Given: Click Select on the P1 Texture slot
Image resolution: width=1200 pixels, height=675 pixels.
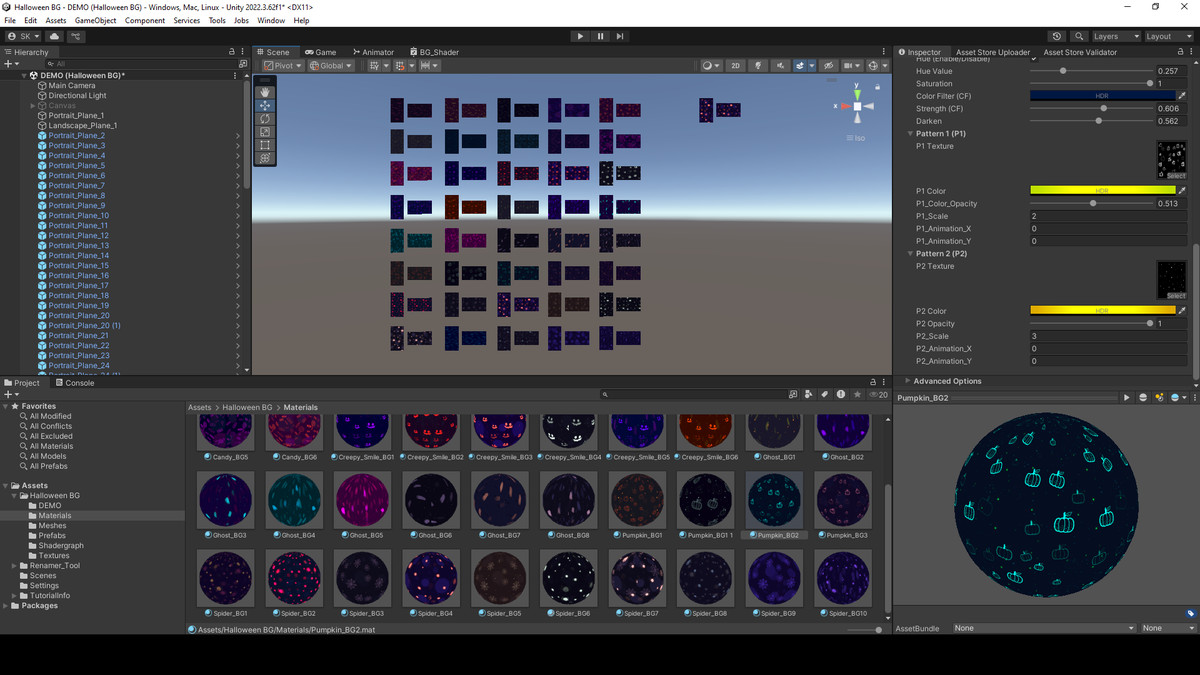Looking at the screenshot, I should [1176, 175].
